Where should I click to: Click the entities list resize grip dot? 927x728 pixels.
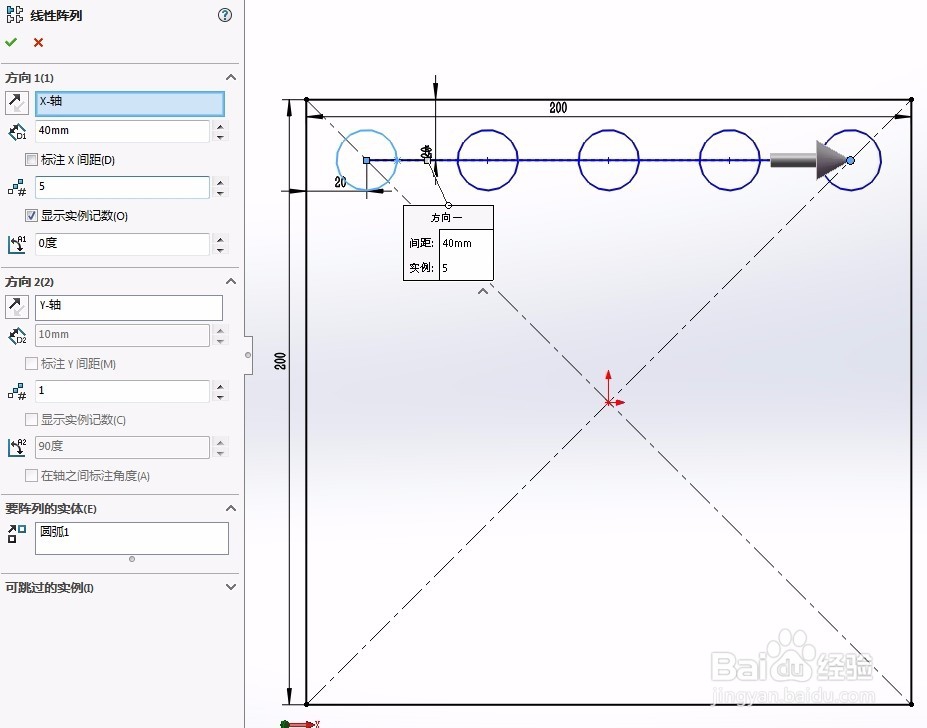132,559
